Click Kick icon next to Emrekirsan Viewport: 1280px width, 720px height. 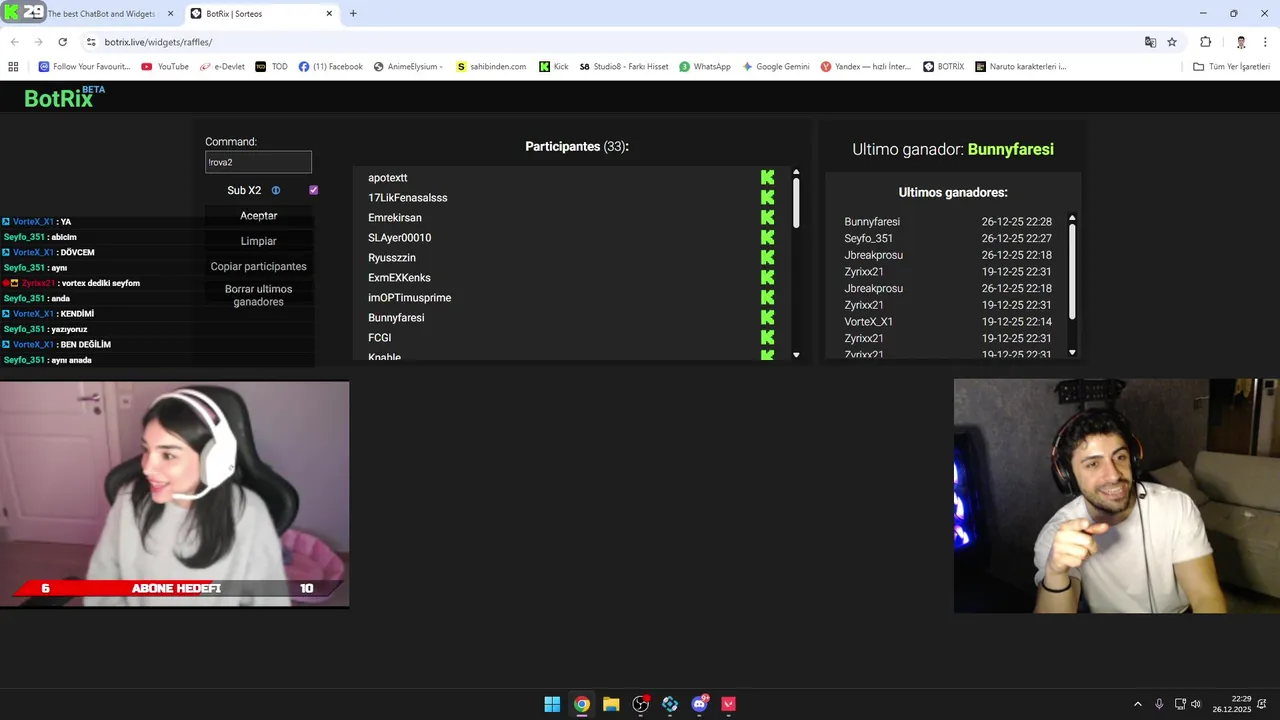tap(767, 217)
